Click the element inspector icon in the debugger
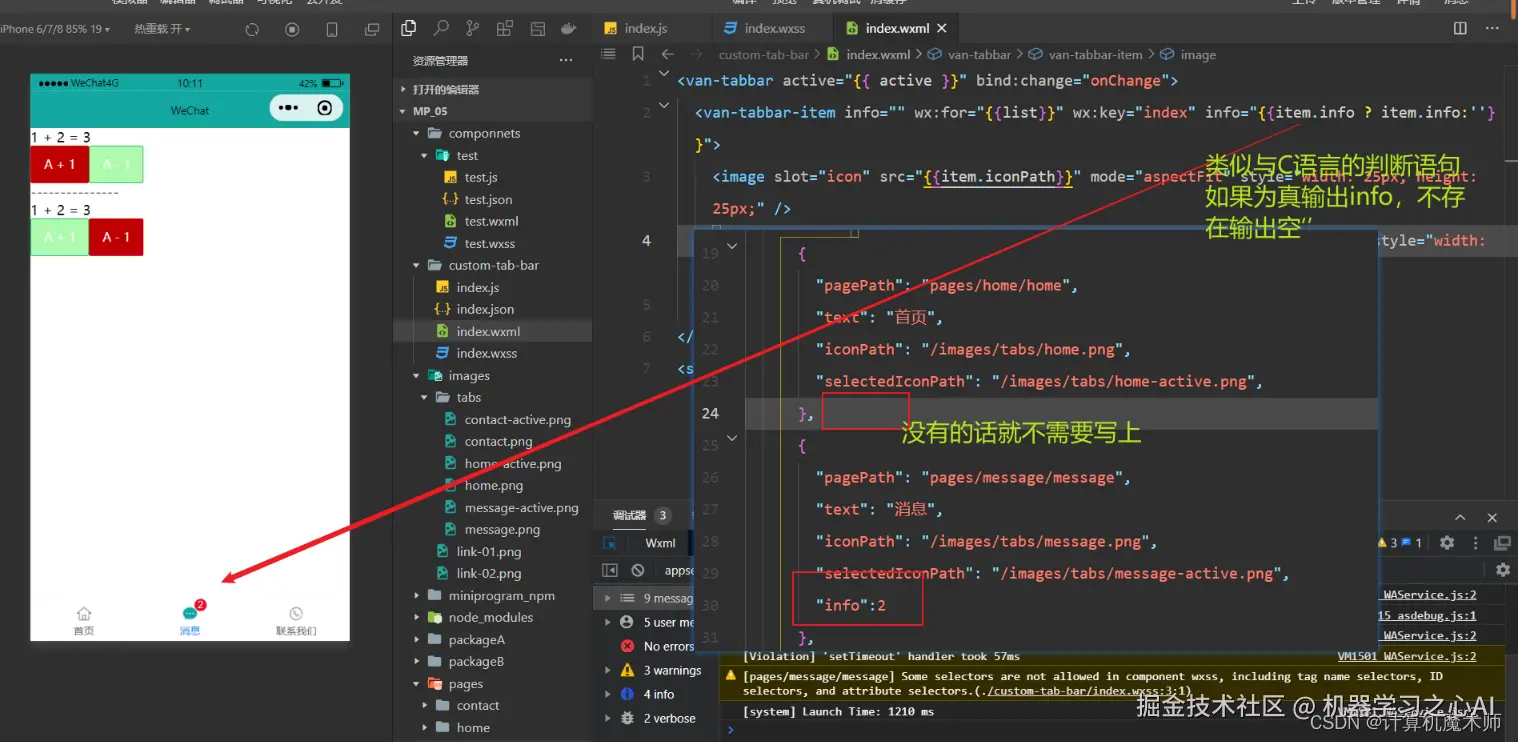1518x742 pixels. click(x=610, y=543)
